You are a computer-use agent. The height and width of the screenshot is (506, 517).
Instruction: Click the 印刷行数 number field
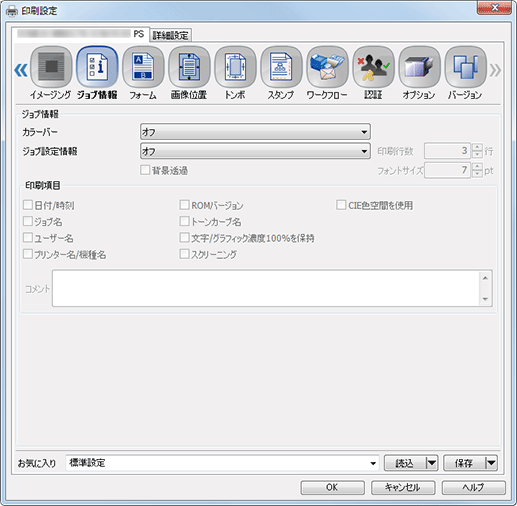point(447,151)
